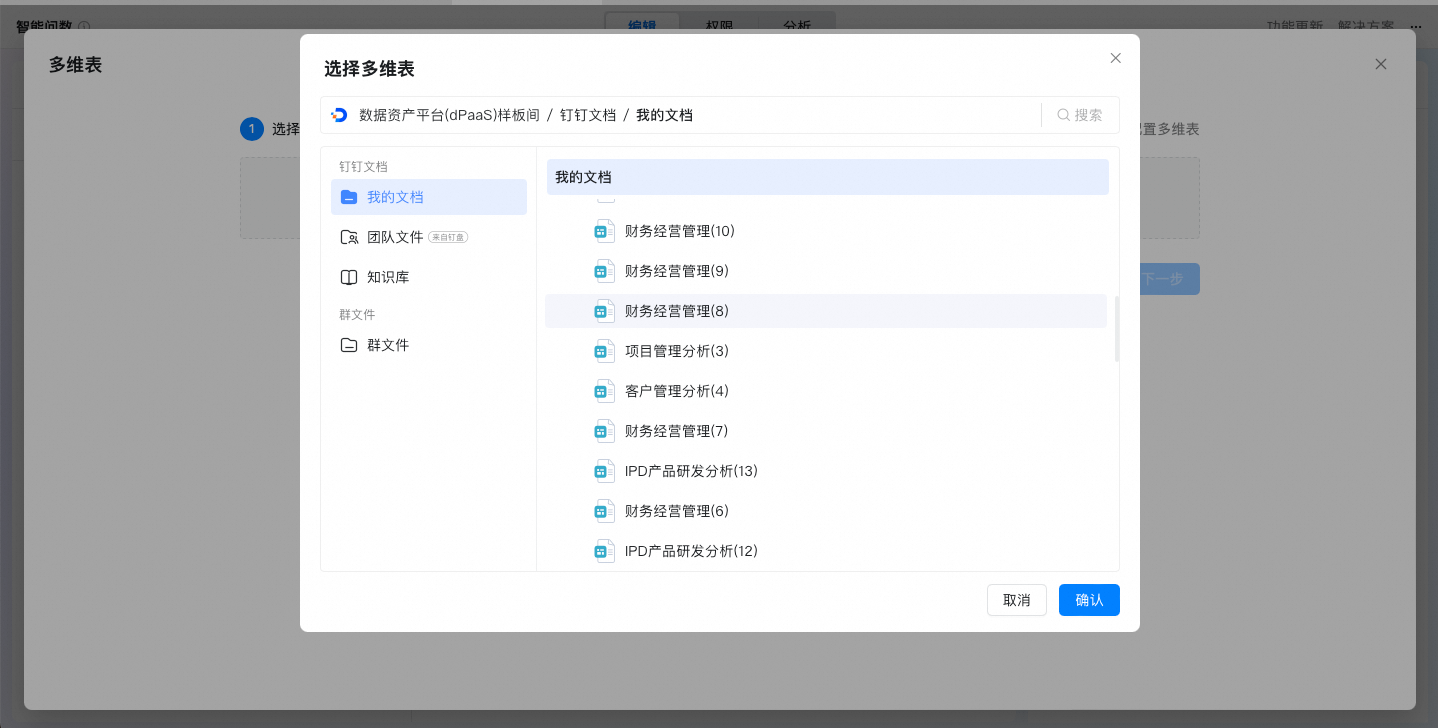
Task: Choose the IPD产品研发分析(13) file name
Action: [691, 471]
